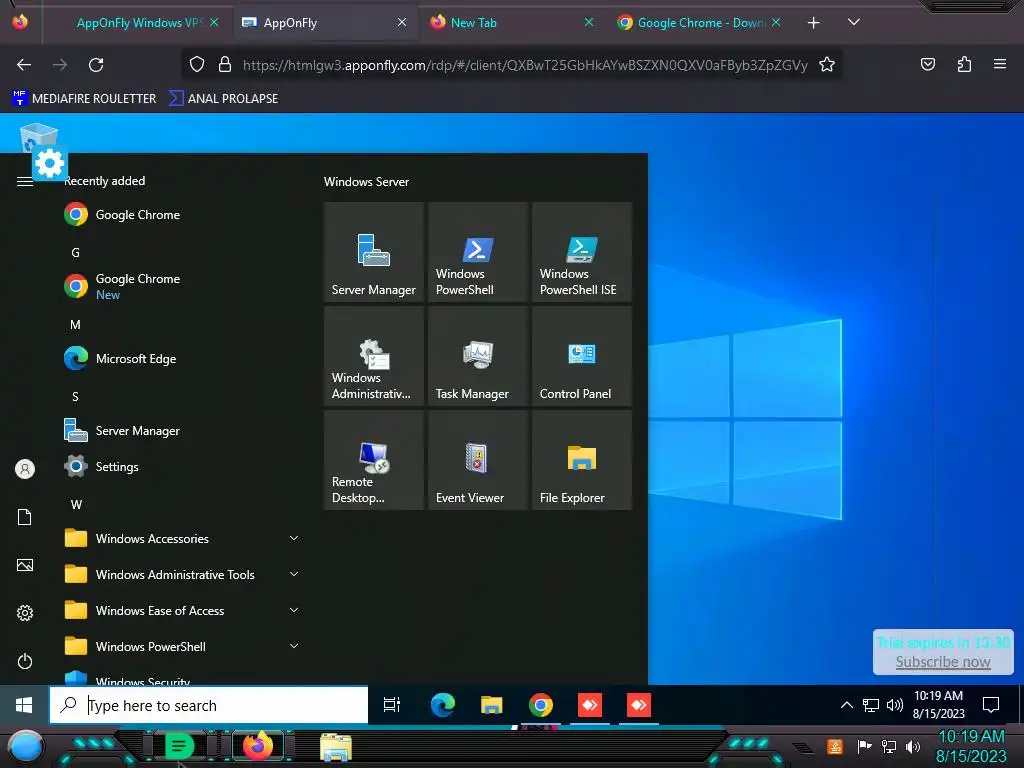Open MEDIAFIRE ROULETTER bookmark
The height and width of the screenshot is (768, 1024).
(84, 99)
